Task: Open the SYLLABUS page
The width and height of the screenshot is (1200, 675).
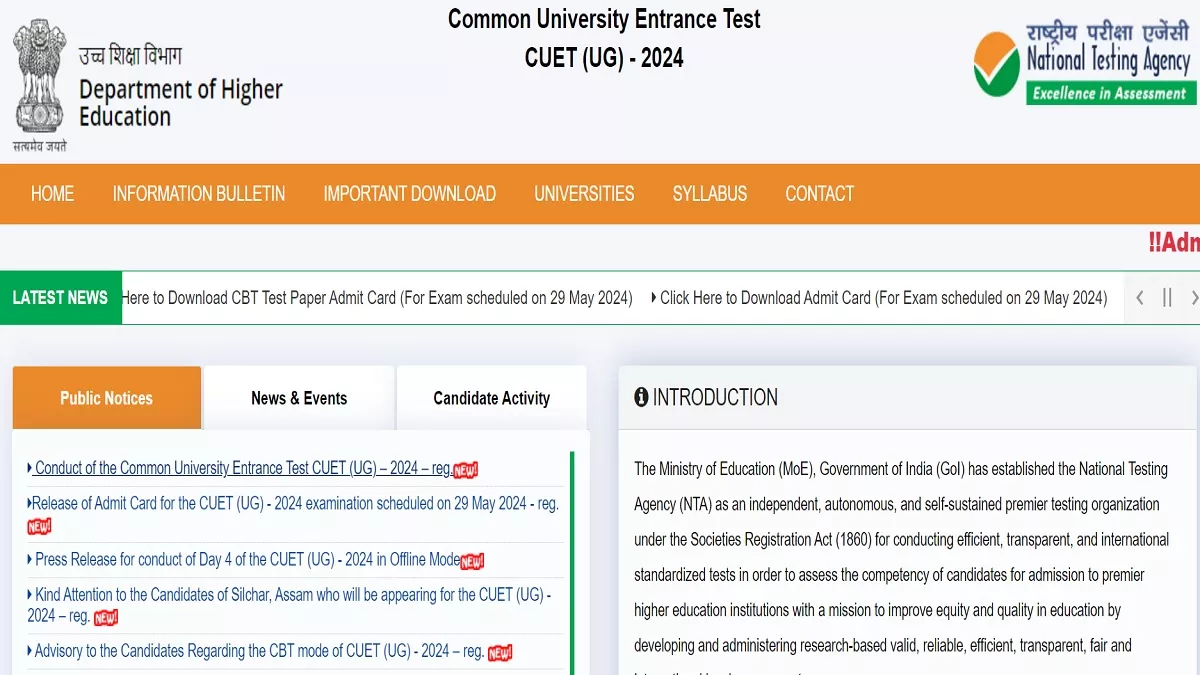Action: [709, 194]
